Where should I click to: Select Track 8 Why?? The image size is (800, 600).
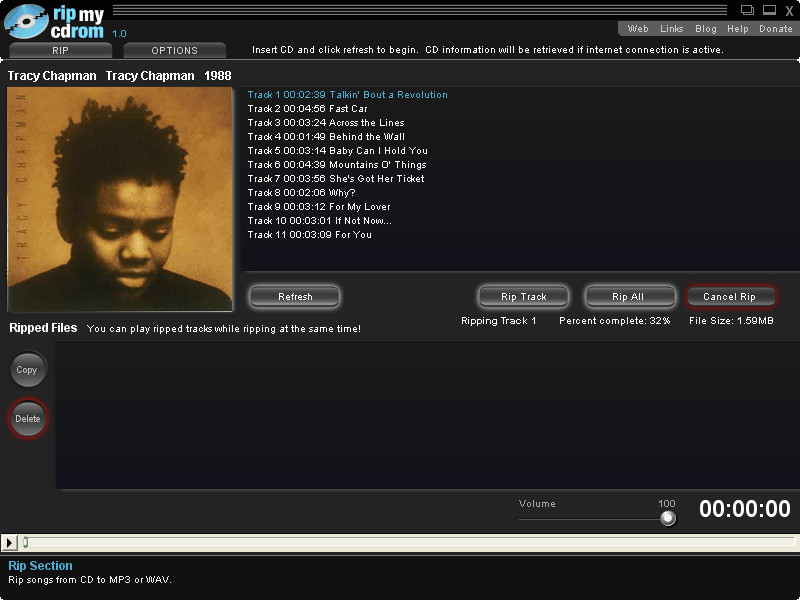point(302,193)
